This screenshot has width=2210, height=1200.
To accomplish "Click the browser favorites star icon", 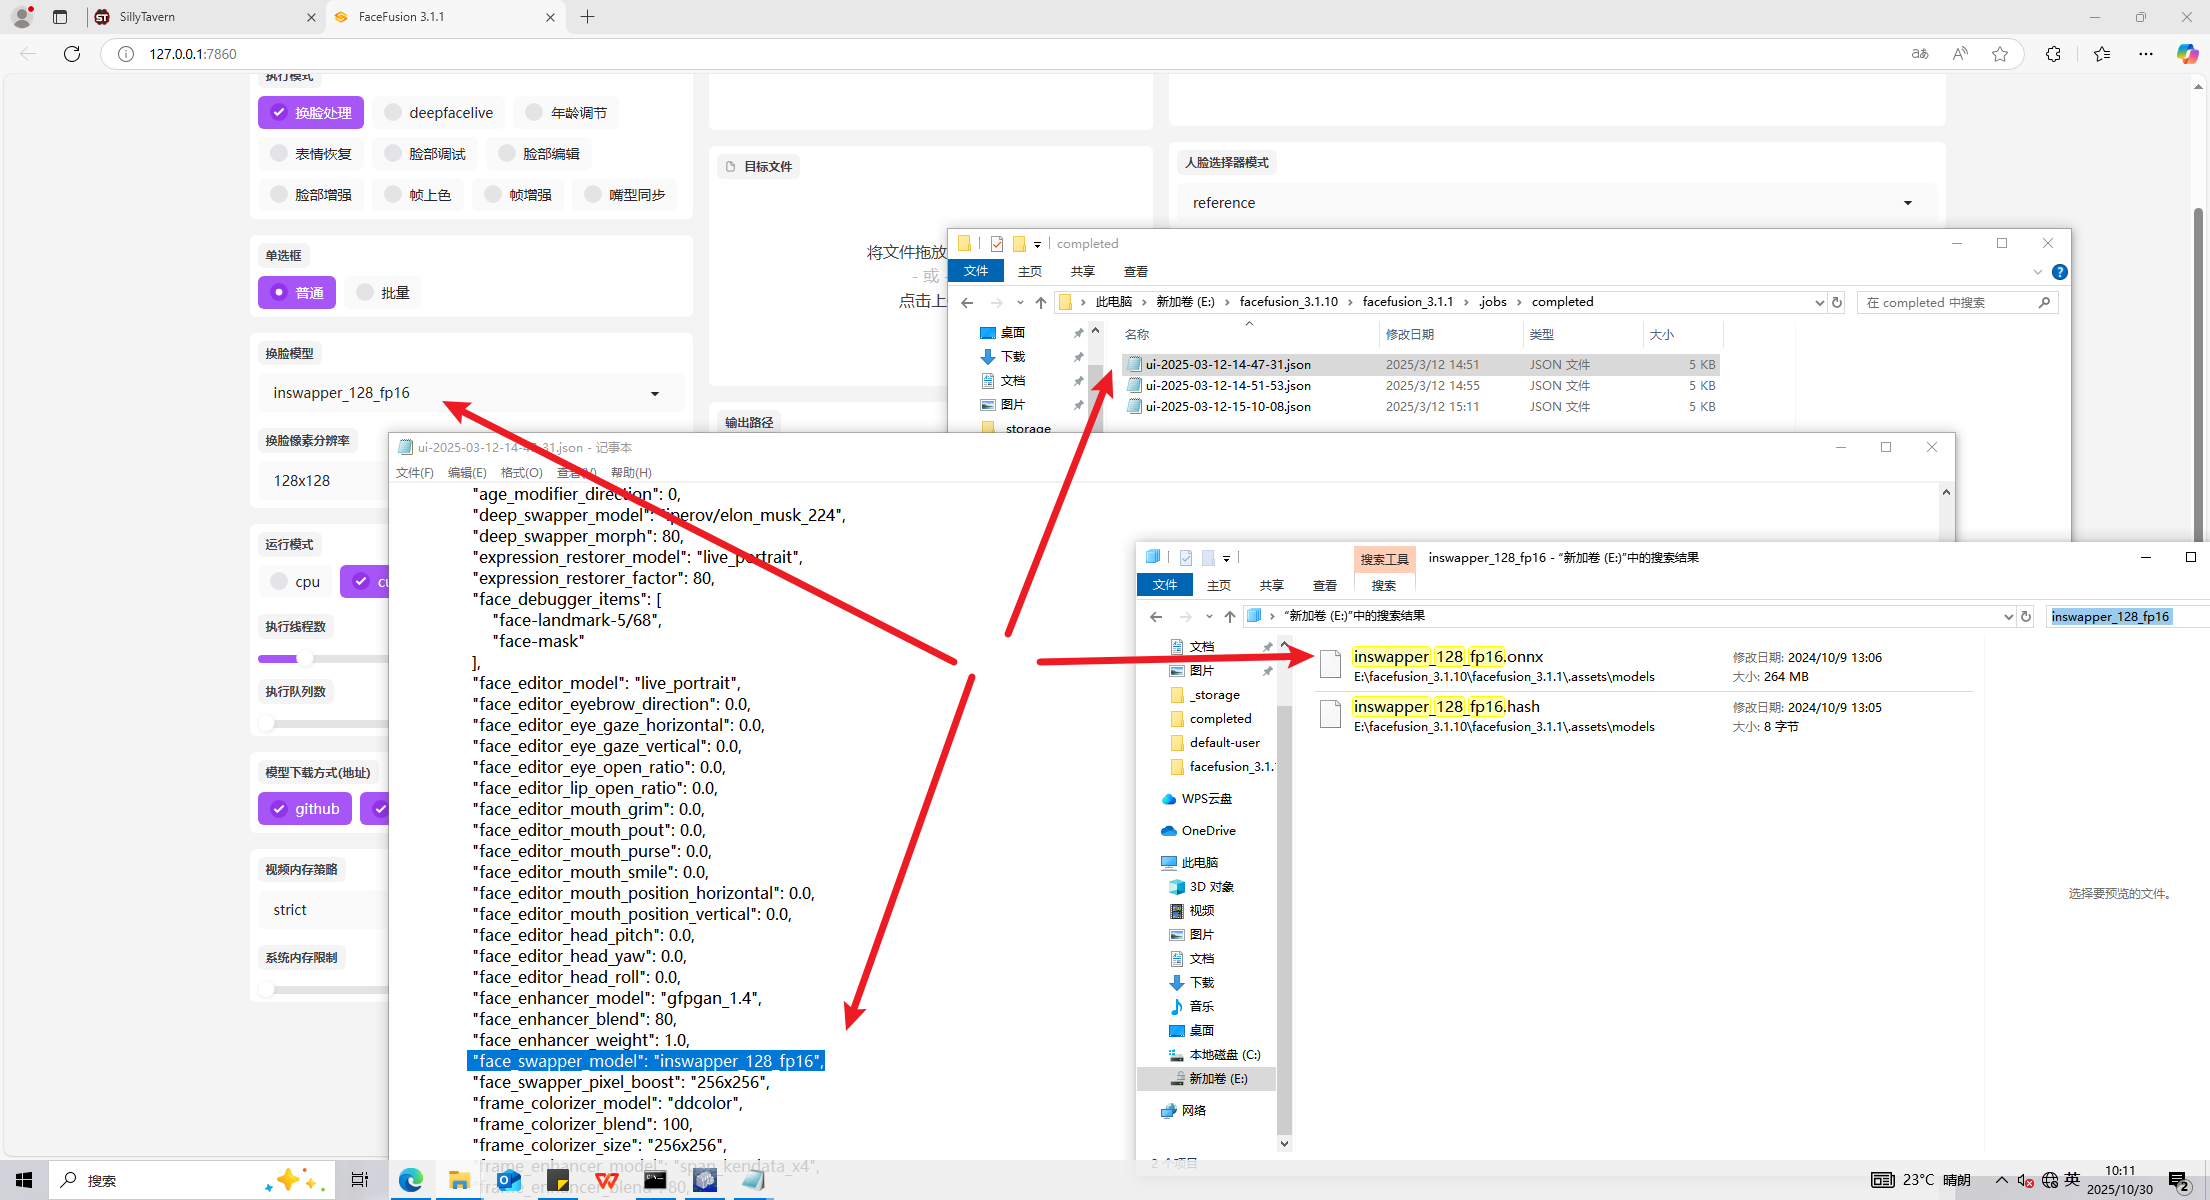I will pyautogui.click(x=2000, y=54).
